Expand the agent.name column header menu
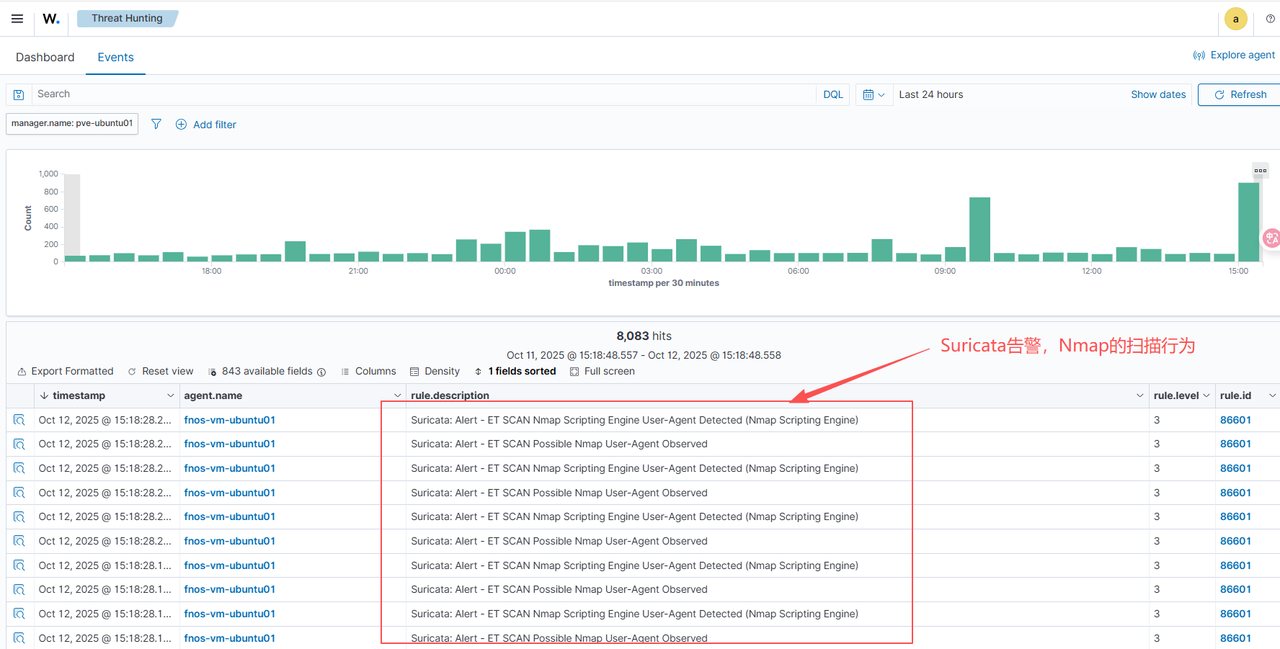 point(398,396)
